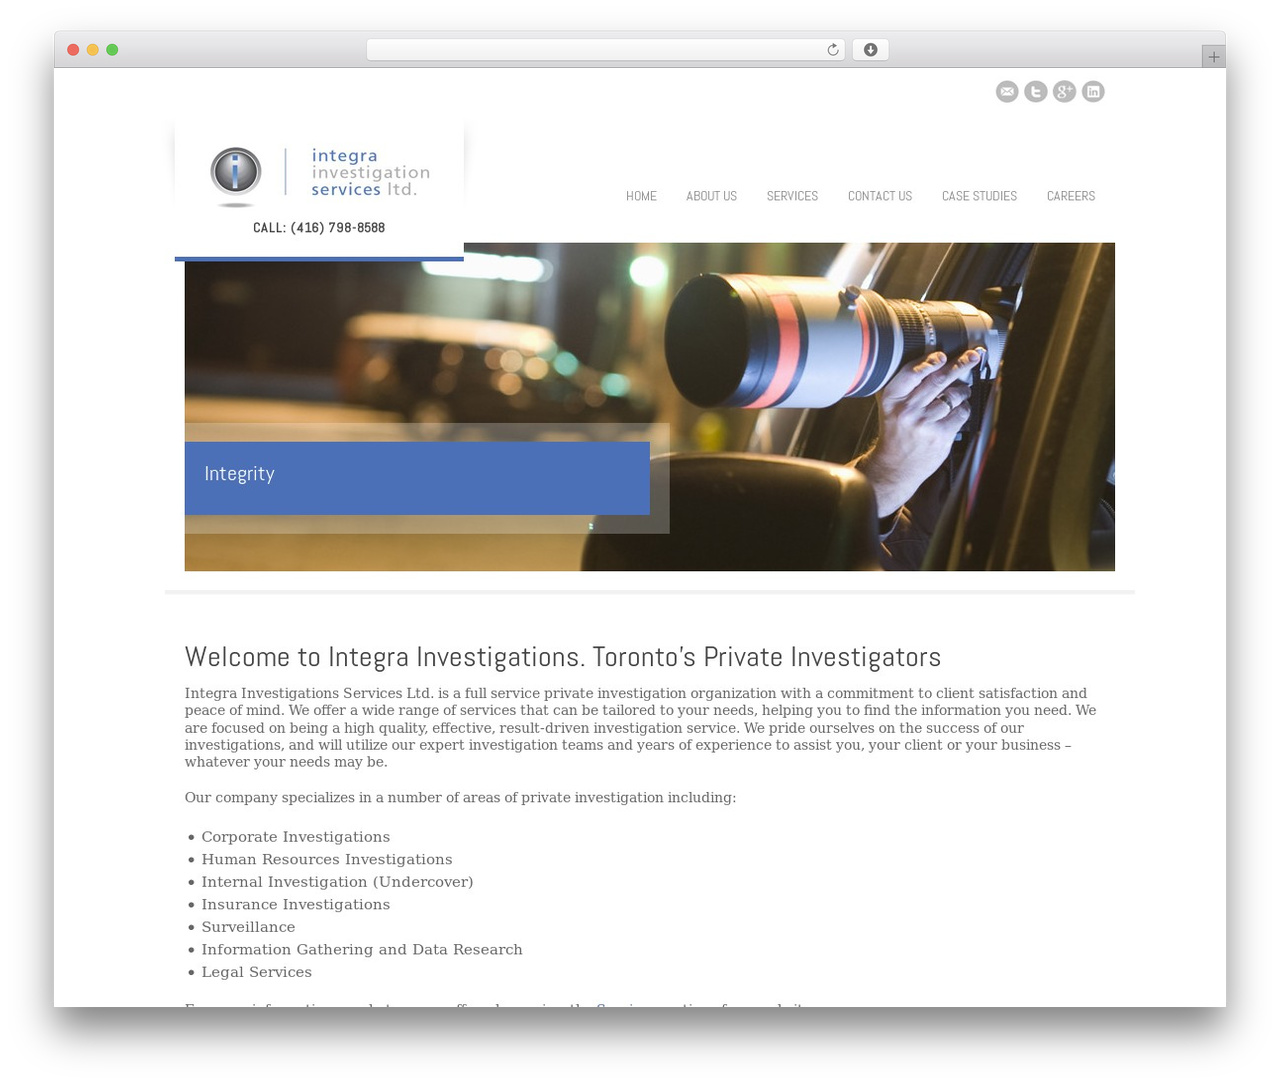Click the Insurance Investigations list item
1280x1084 pixels.
tap(295, 905)
